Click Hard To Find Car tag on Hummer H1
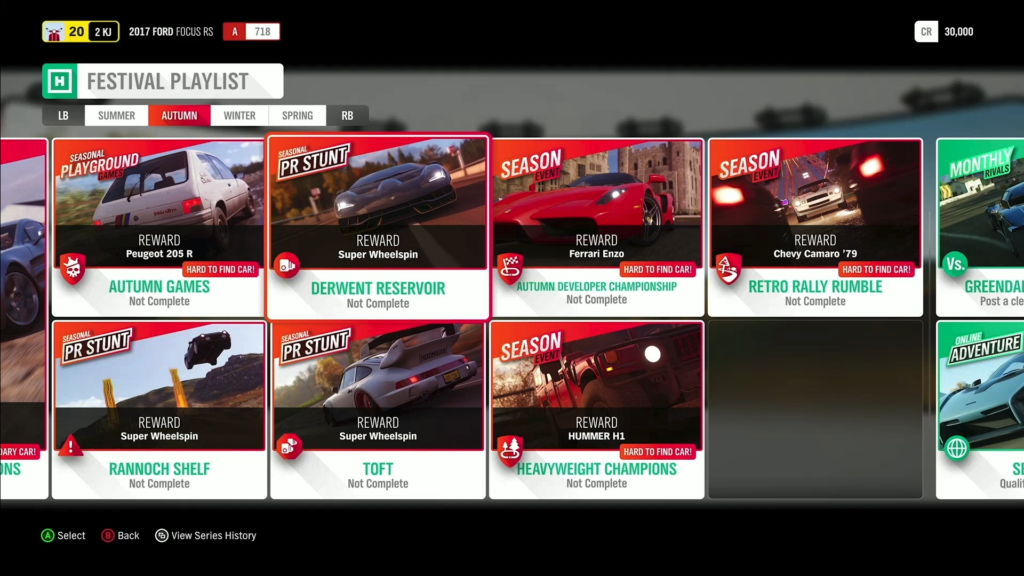This screenshot has height=576, width=1024. [x=658, y=451]
